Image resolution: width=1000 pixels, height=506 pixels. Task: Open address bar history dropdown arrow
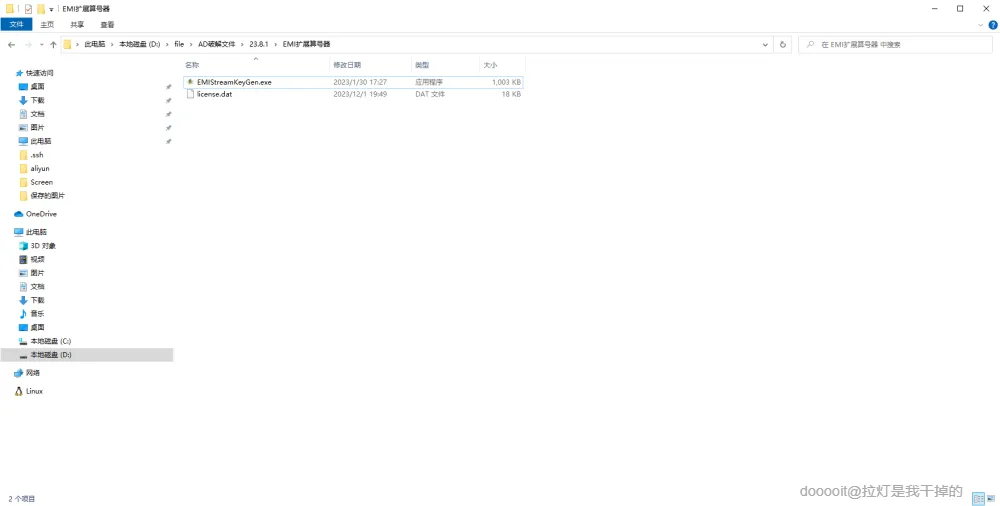click(x=765, y=45)
